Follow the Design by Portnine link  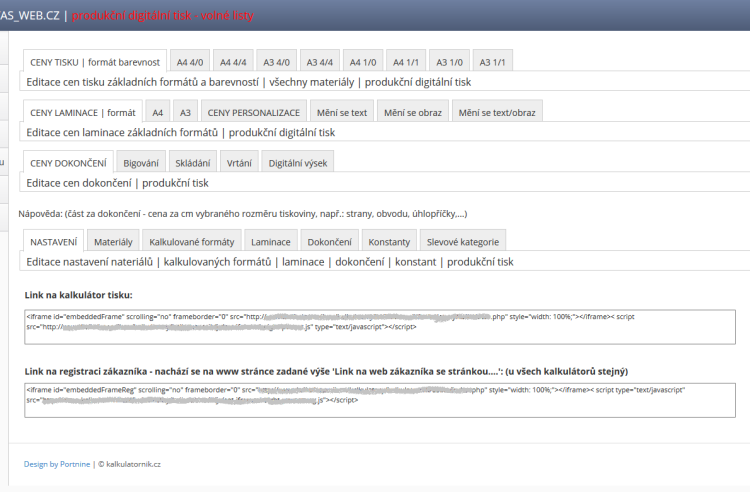point(57,464)
